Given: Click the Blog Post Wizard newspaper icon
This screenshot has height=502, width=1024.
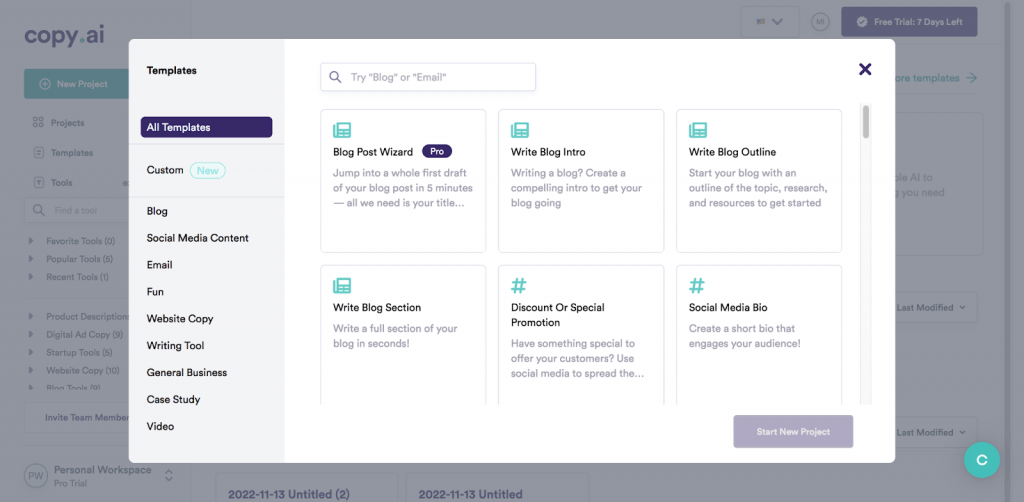Looking at the screenshot, I should (342, 130).
